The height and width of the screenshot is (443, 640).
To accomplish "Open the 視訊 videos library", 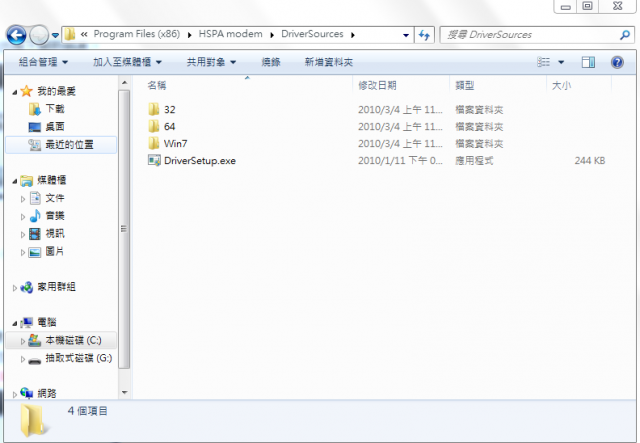I will coord(55,234).
